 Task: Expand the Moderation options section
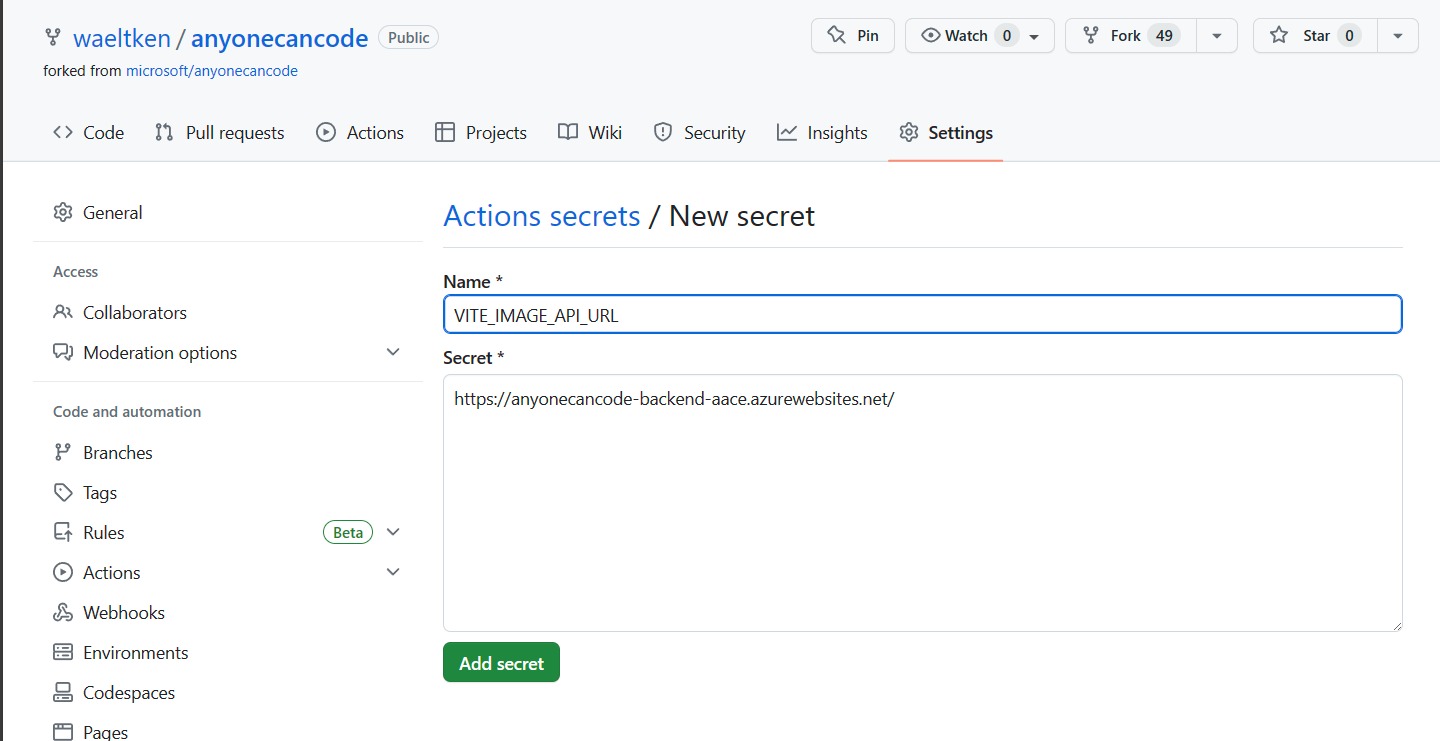point(393,352)
